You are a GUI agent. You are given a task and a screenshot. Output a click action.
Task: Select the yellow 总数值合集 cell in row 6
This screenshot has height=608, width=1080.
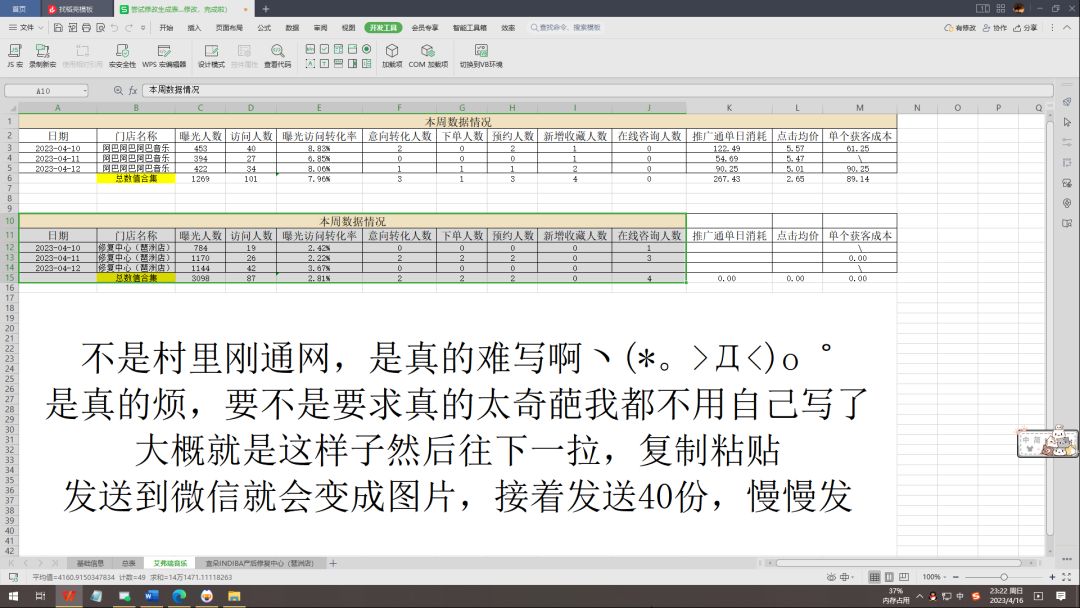tap(136, 178)
